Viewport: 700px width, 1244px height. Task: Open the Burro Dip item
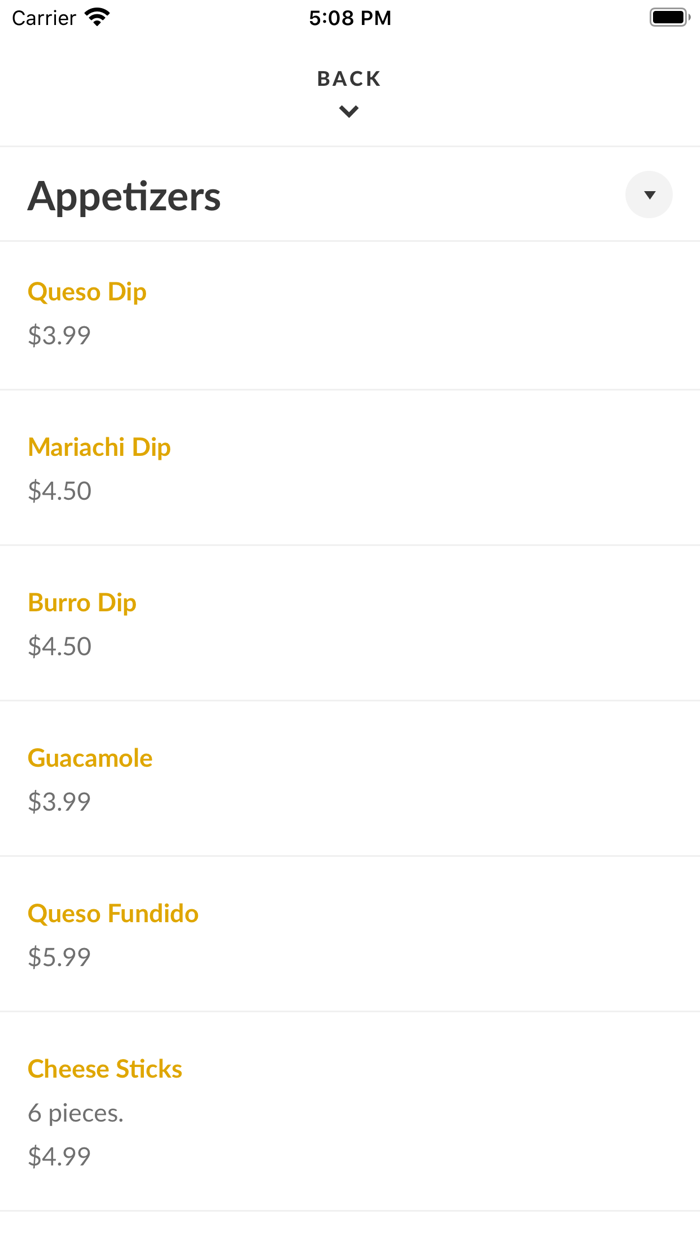(x=82, y=602)
